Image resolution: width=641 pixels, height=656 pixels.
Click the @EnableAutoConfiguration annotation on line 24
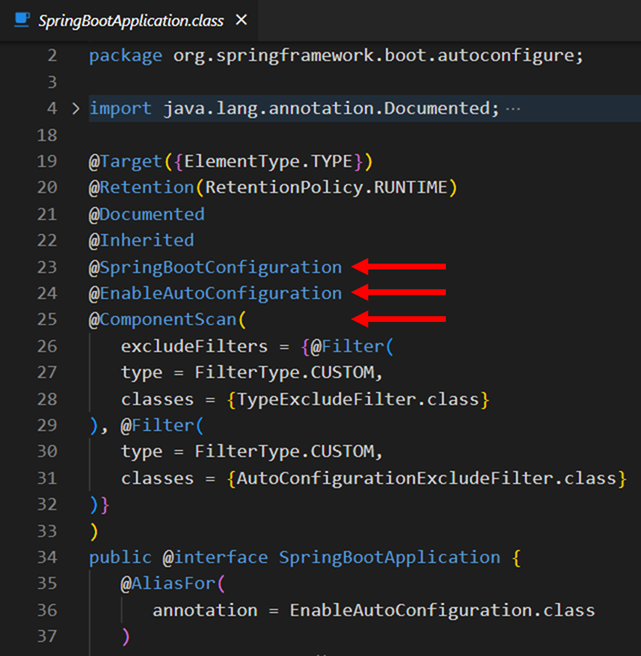pyautogui.click(x=215, y=294)
